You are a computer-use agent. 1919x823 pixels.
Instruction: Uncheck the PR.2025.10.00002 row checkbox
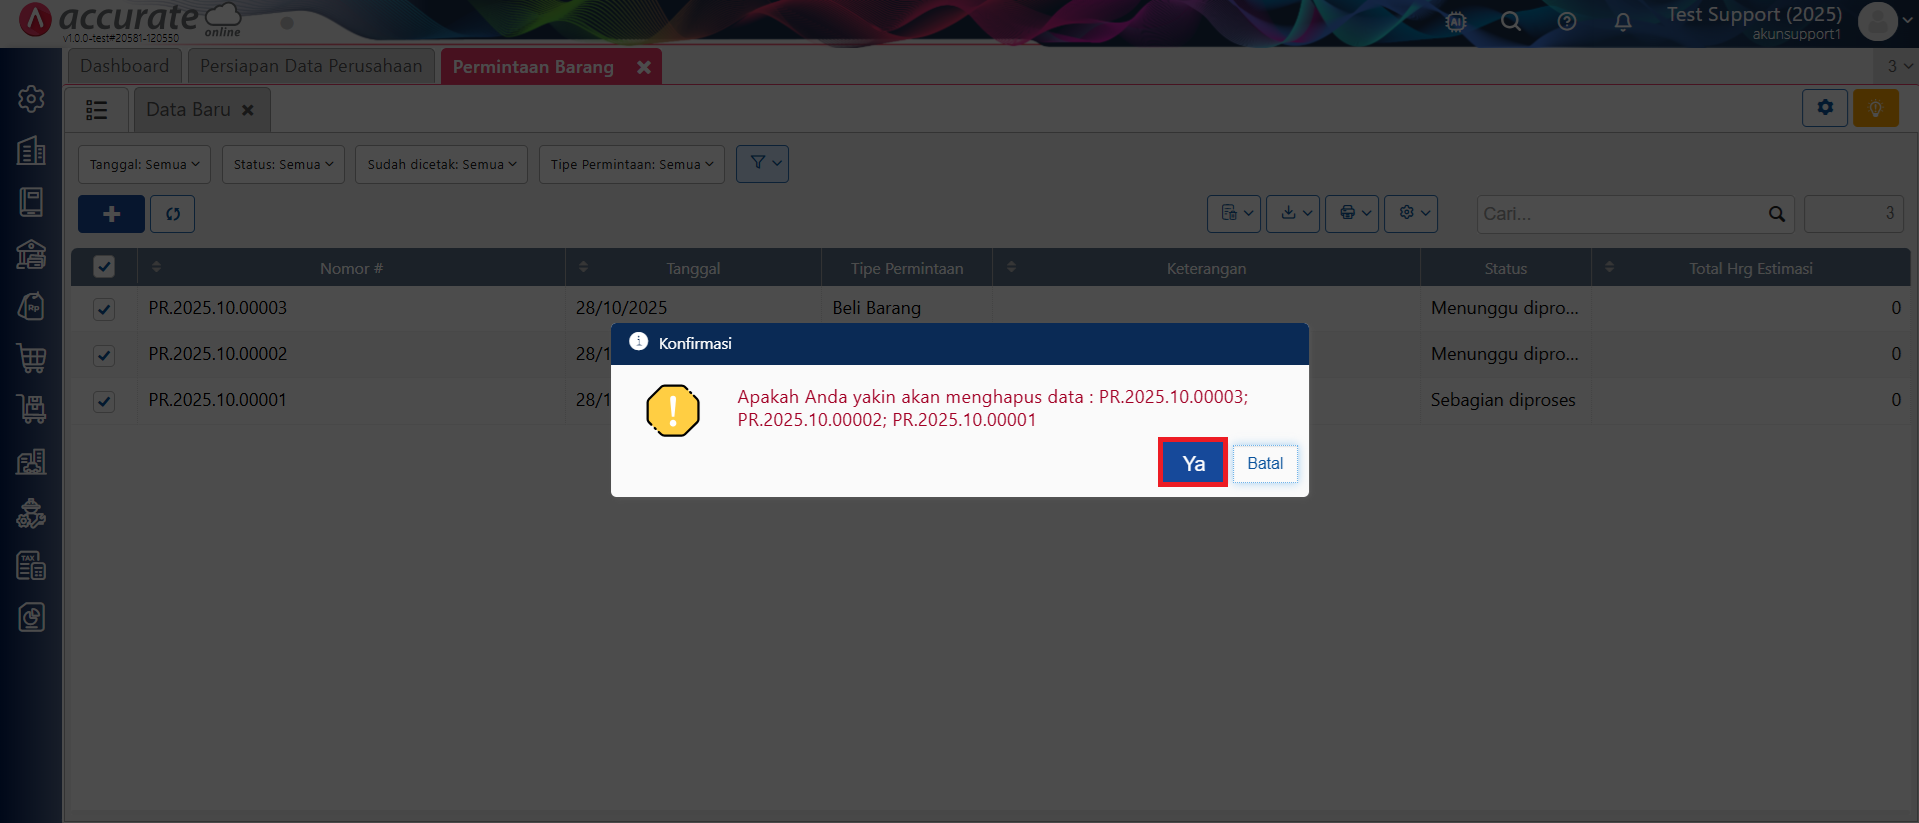104,355
